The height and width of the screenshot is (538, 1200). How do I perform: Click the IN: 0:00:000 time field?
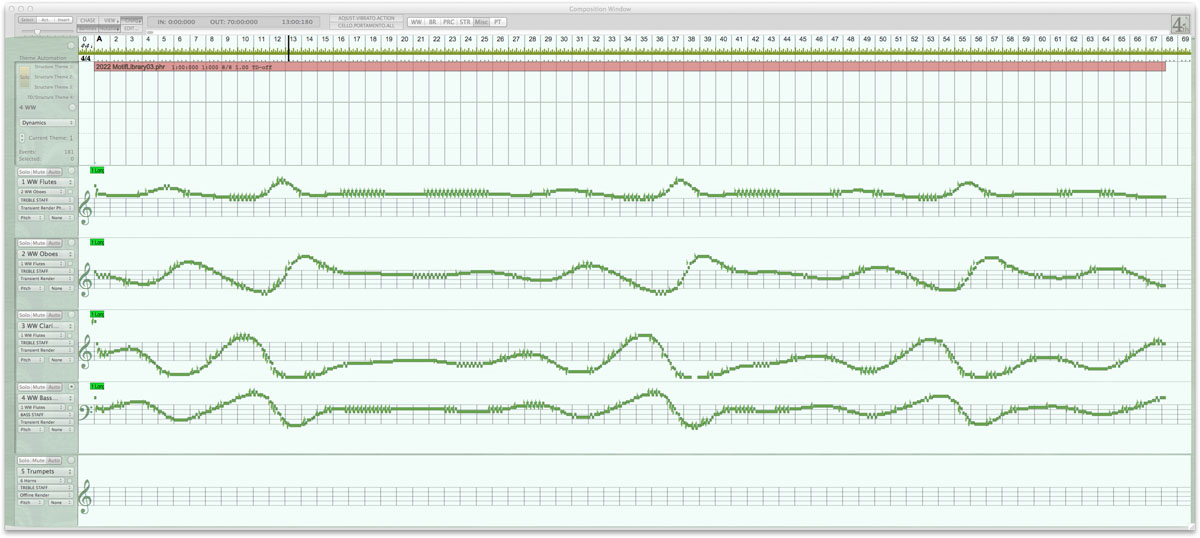pyautogui.click(x=176, y=22)
